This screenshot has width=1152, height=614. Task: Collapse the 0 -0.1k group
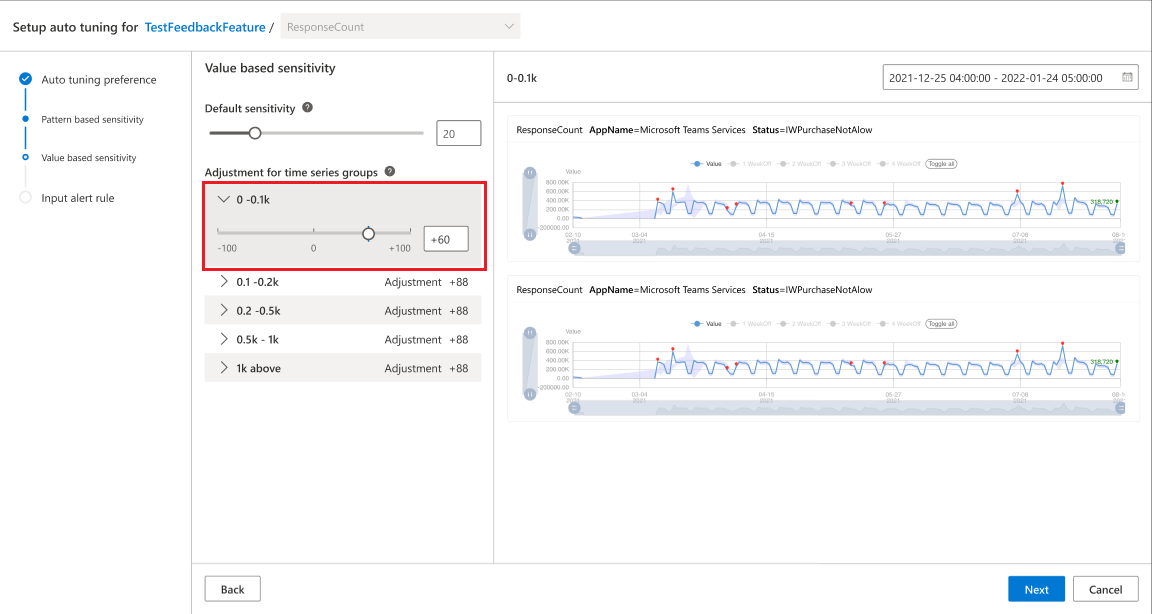224,199
